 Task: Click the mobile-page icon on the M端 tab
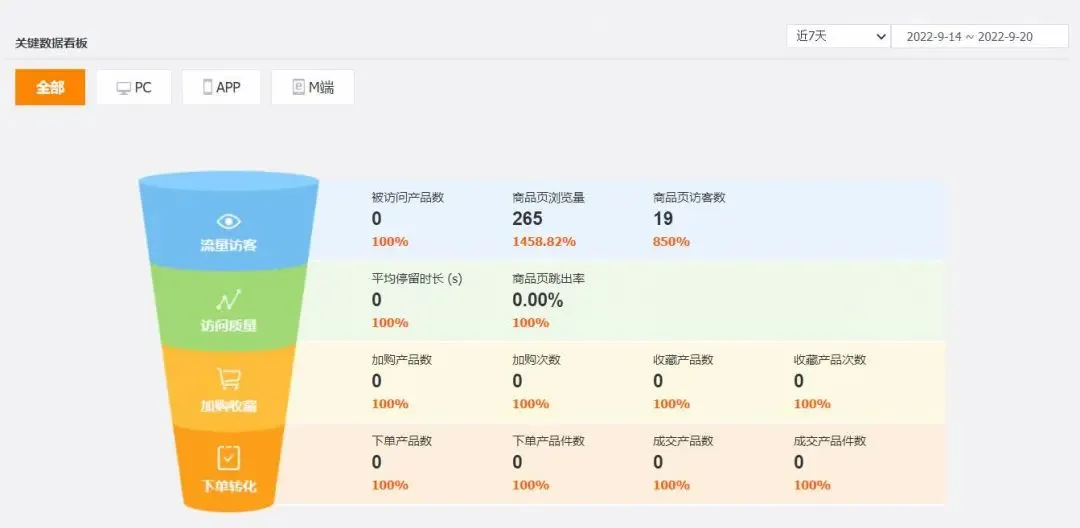click(298, 87)
